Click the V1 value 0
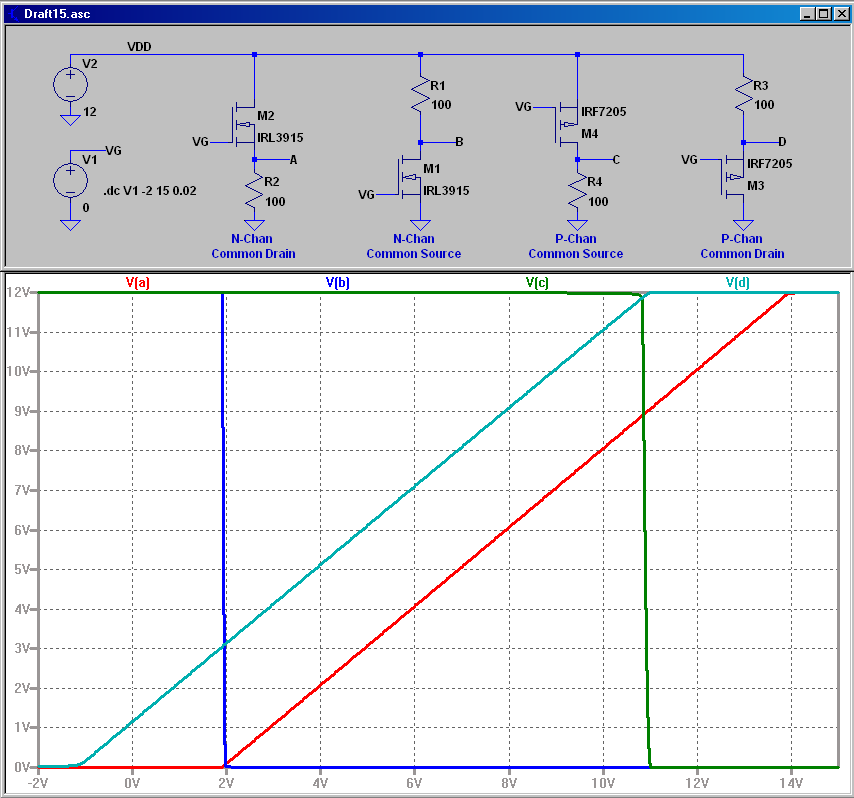 [86, 208]
